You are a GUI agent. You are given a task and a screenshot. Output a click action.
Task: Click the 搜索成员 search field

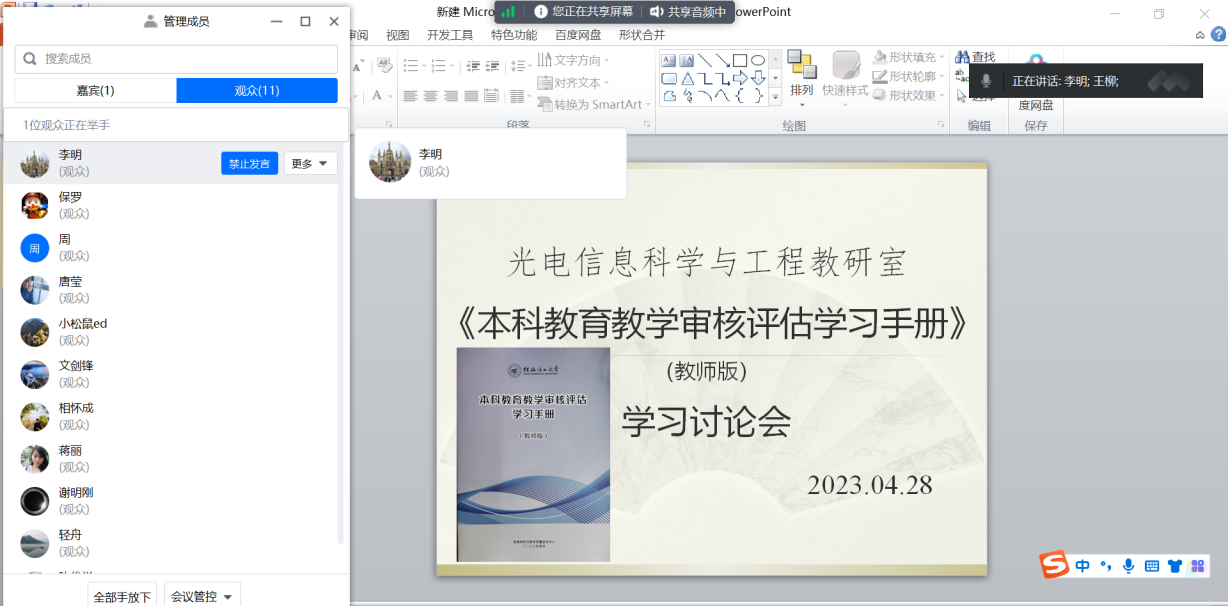click(176, 59)
